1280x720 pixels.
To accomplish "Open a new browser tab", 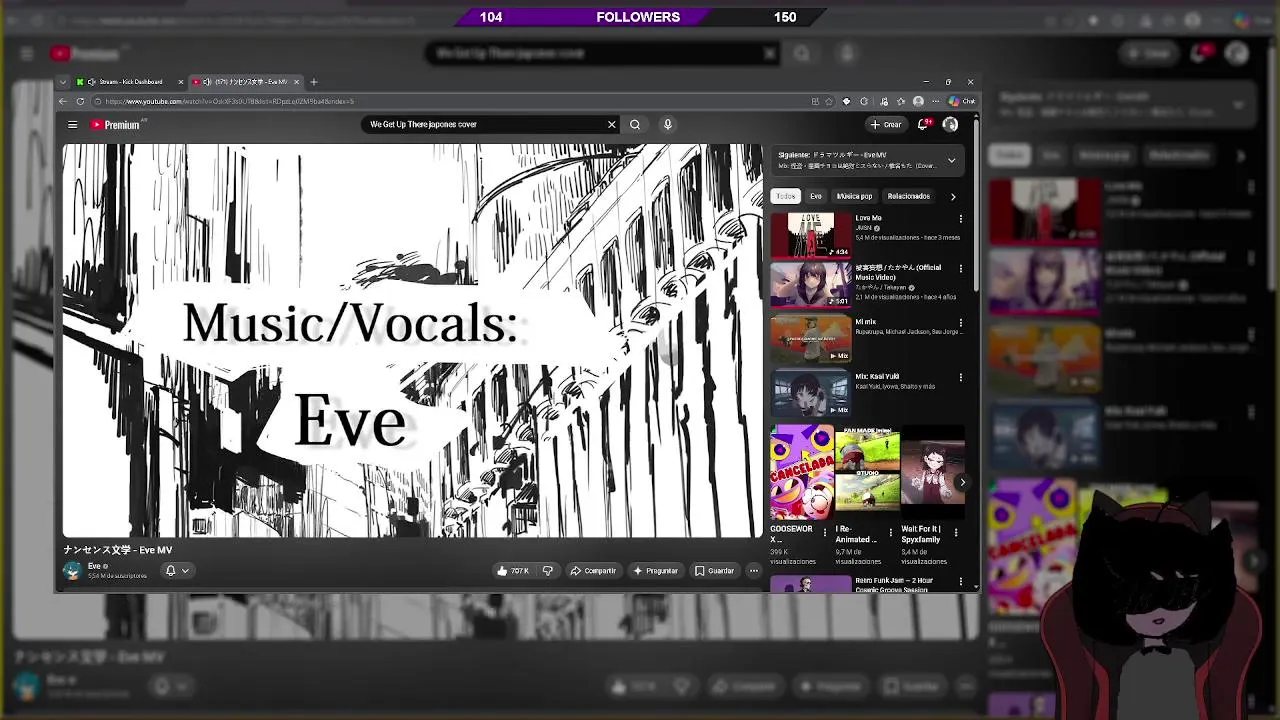I will pyautogui.click(x=313, y=82).
